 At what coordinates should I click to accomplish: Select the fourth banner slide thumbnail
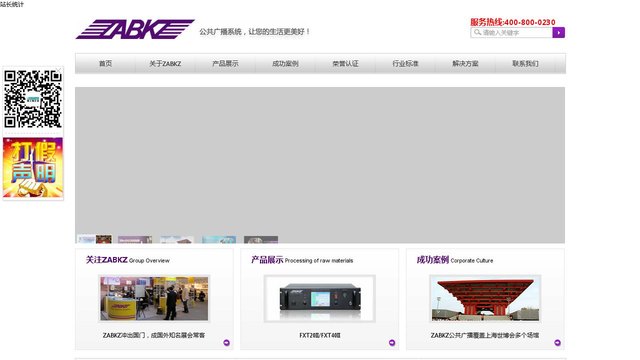[219, 240]
